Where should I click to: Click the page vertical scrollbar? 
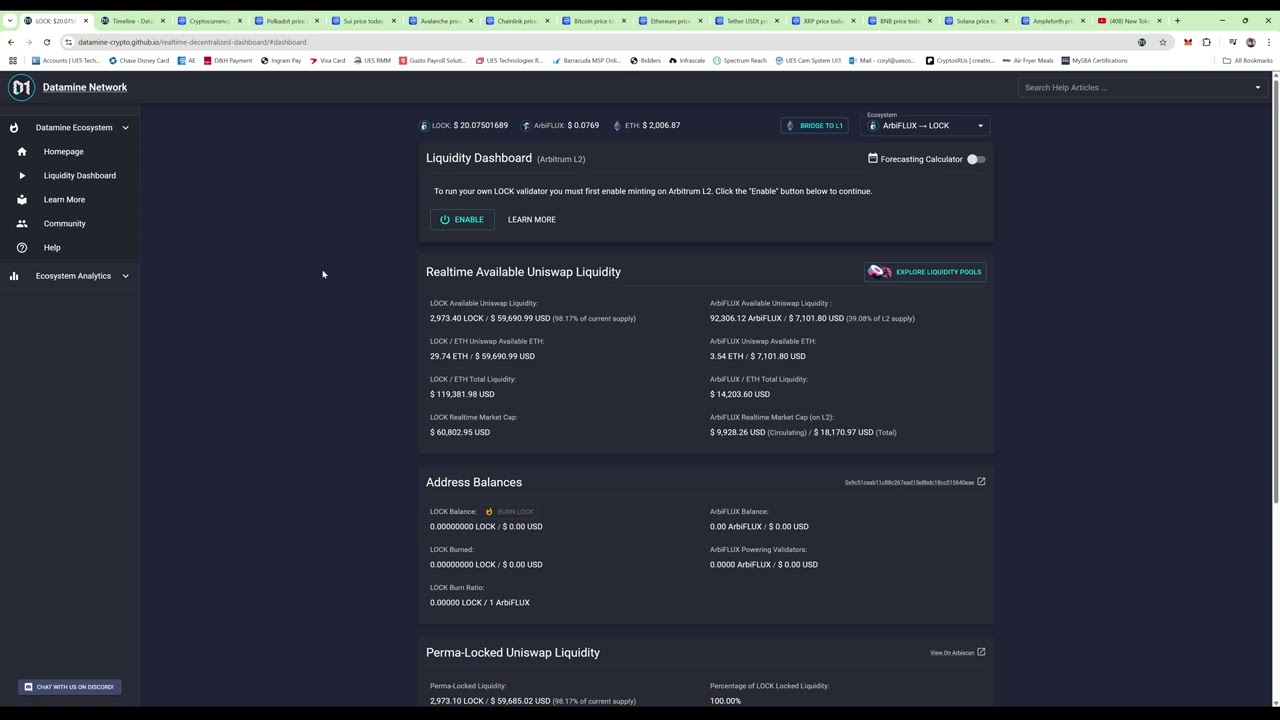pos(1275,290)
